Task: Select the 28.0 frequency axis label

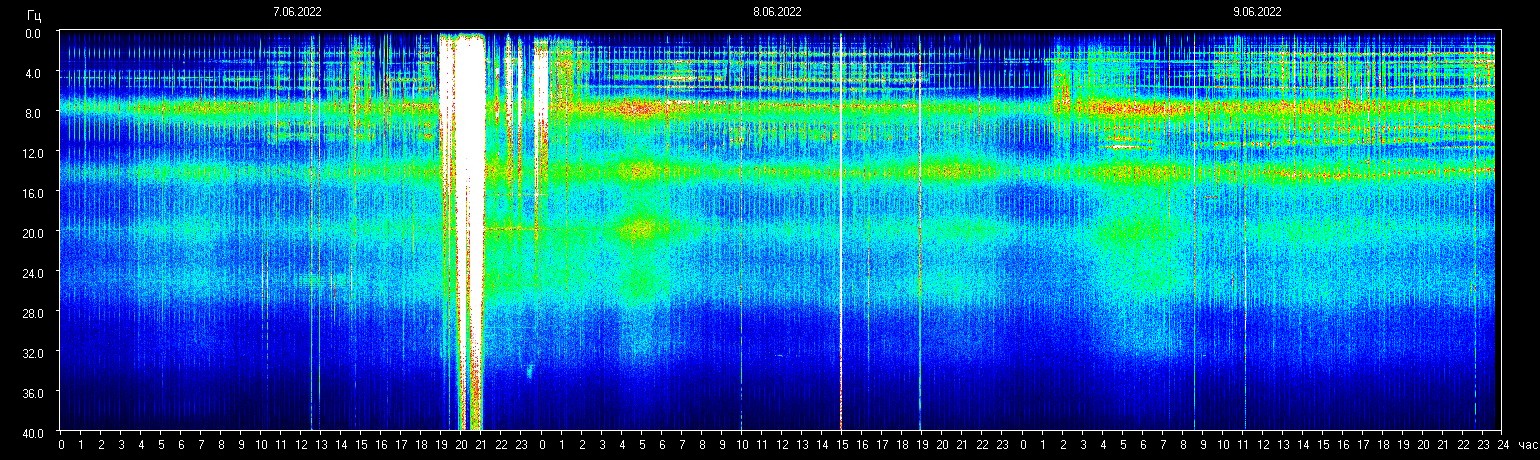Action: (x=31, y=313)
